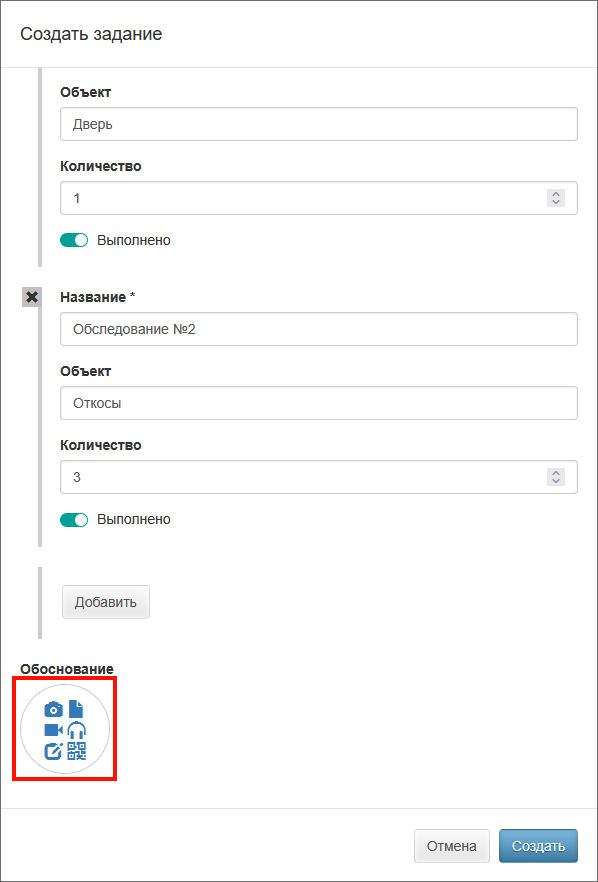The height and width of the screenshot is (882, 598).
Task: Focus the Объект field containing Откосы
Action: (x=319, y=403)
